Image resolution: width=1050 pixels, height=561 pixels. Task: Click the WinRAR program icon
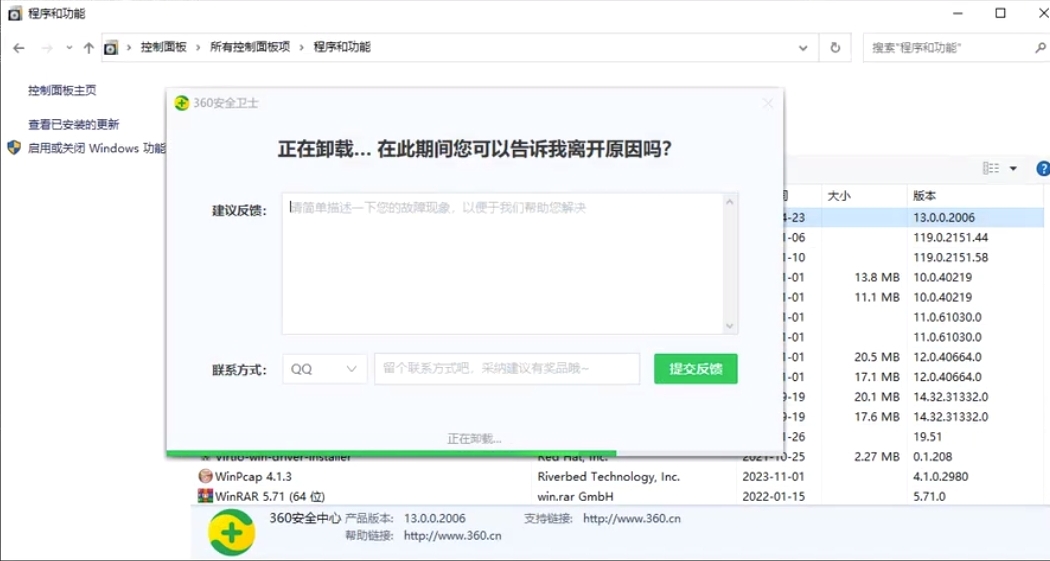(x=205, y=496)
